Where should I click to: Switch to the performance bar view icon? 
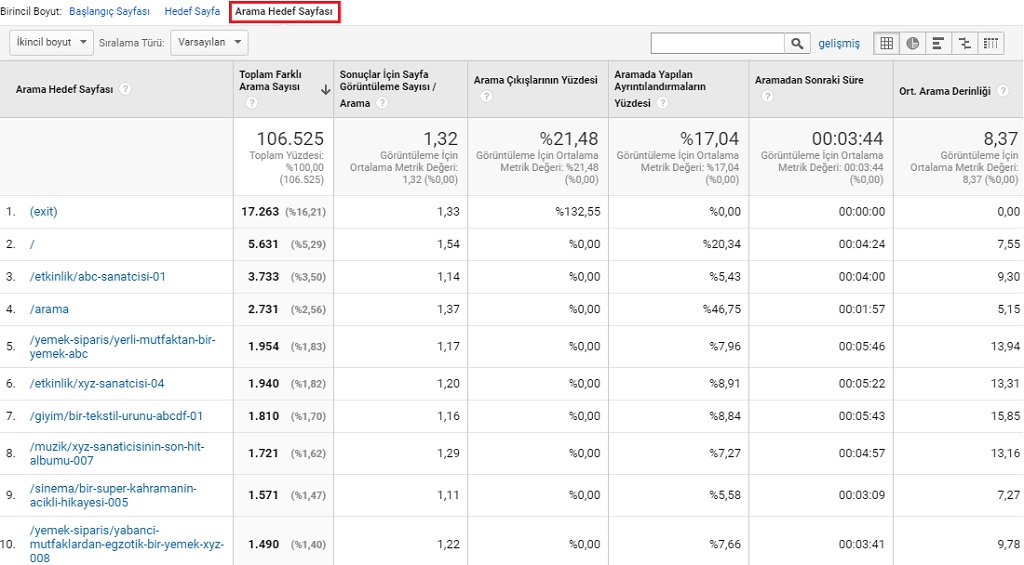938,43
